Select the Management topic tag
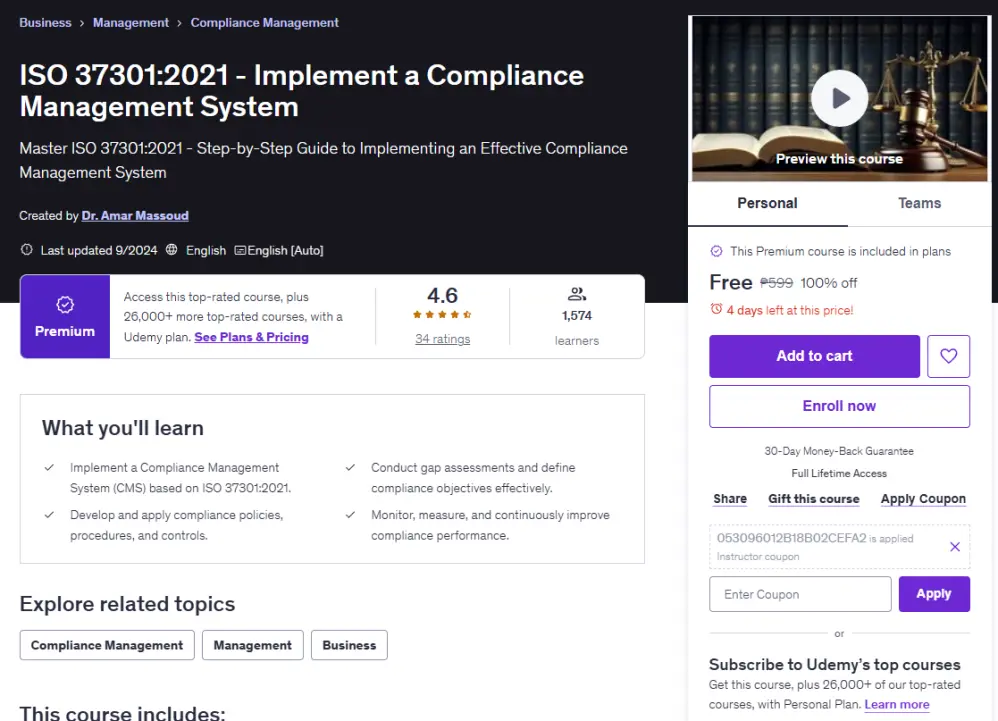998x721 pixels. 253,645
